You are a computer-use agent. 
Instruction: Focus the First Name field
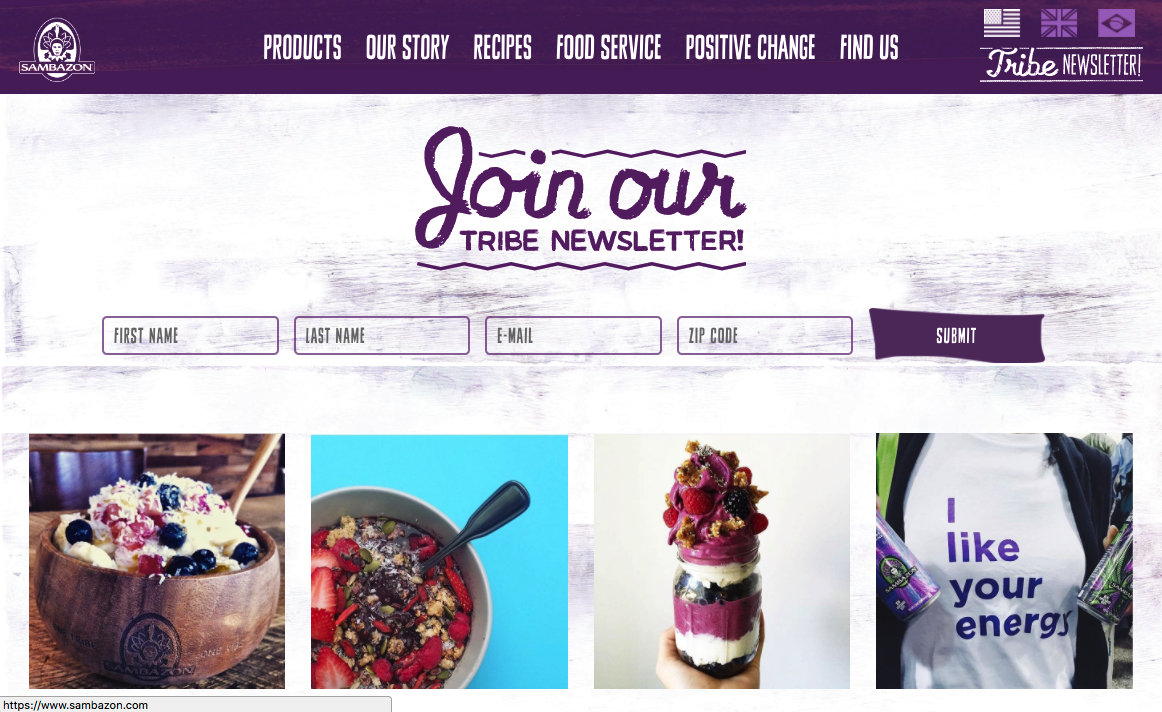(190, 336)
